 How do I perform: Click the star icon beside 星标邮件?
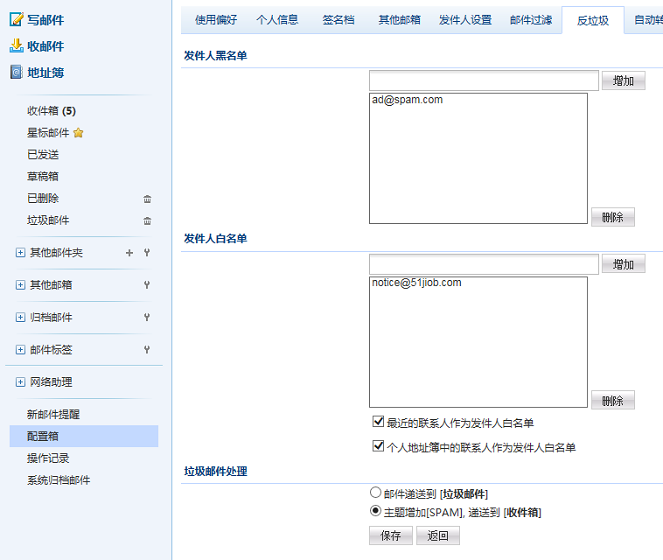78,133
